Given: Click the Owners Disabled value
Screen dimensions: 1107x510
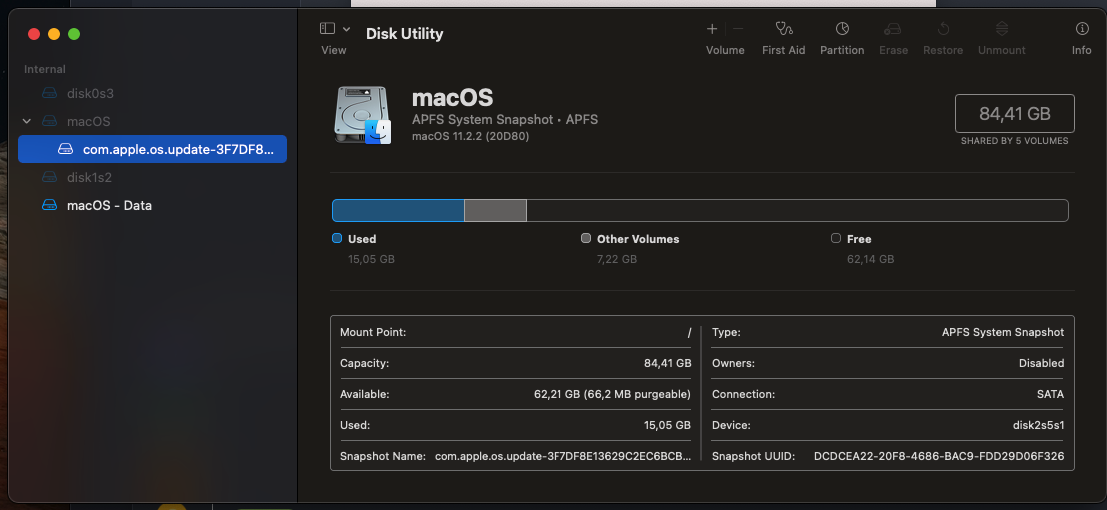Looking at the screenshot, I should pyautogui.click(x=1041, y=363).
